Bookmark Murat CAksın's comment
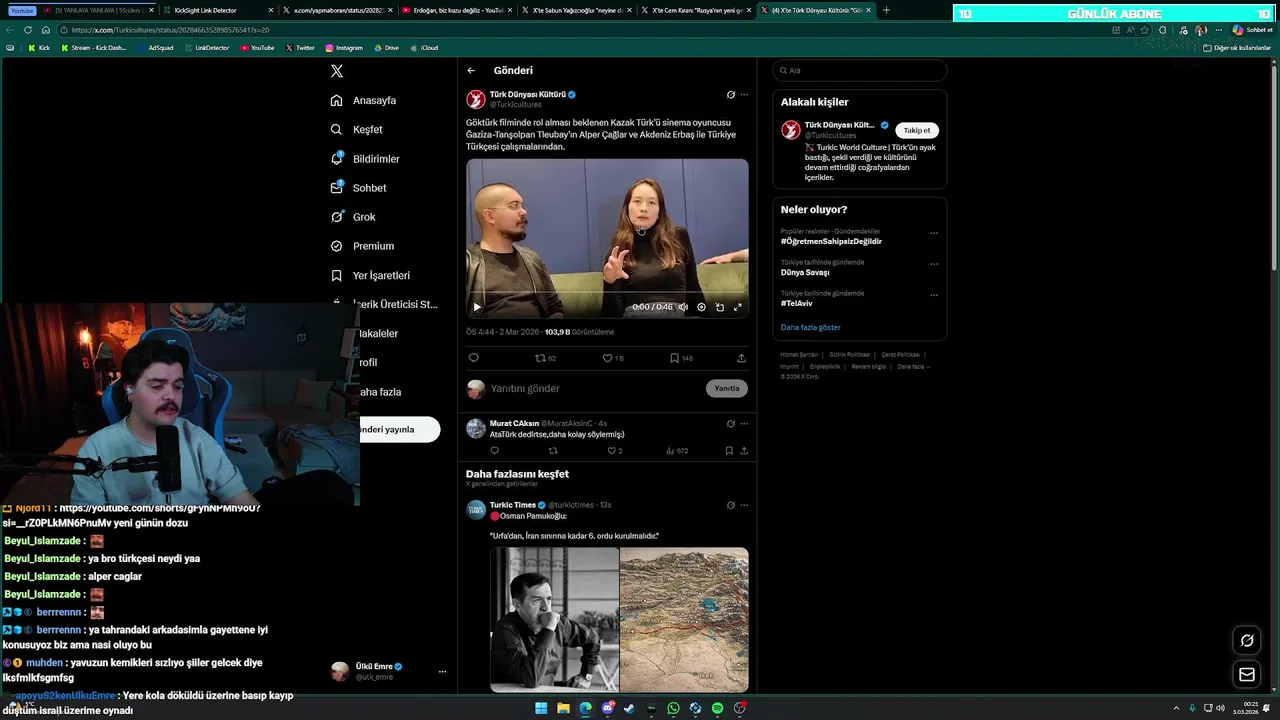This screenshot has height=720, width=1280. coord(729,451)
